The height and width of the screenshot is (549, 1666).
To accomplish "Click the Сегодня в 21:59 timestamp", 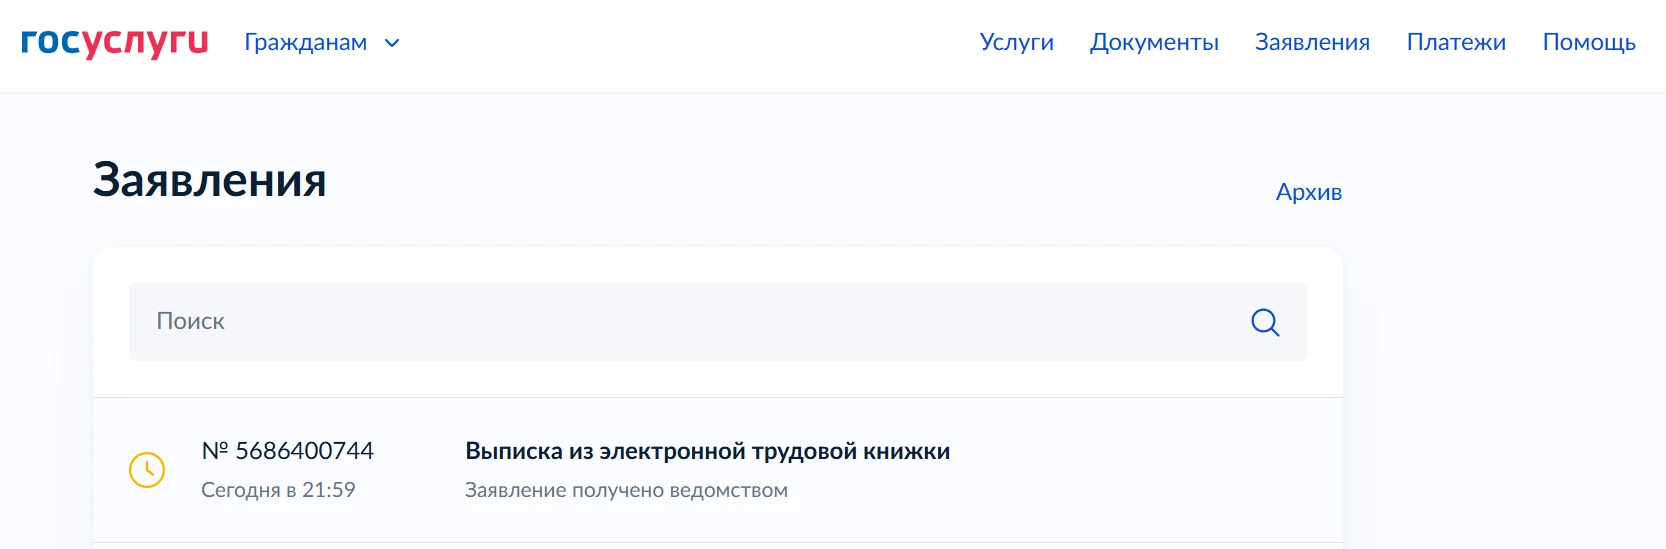I will click(278, 490).
